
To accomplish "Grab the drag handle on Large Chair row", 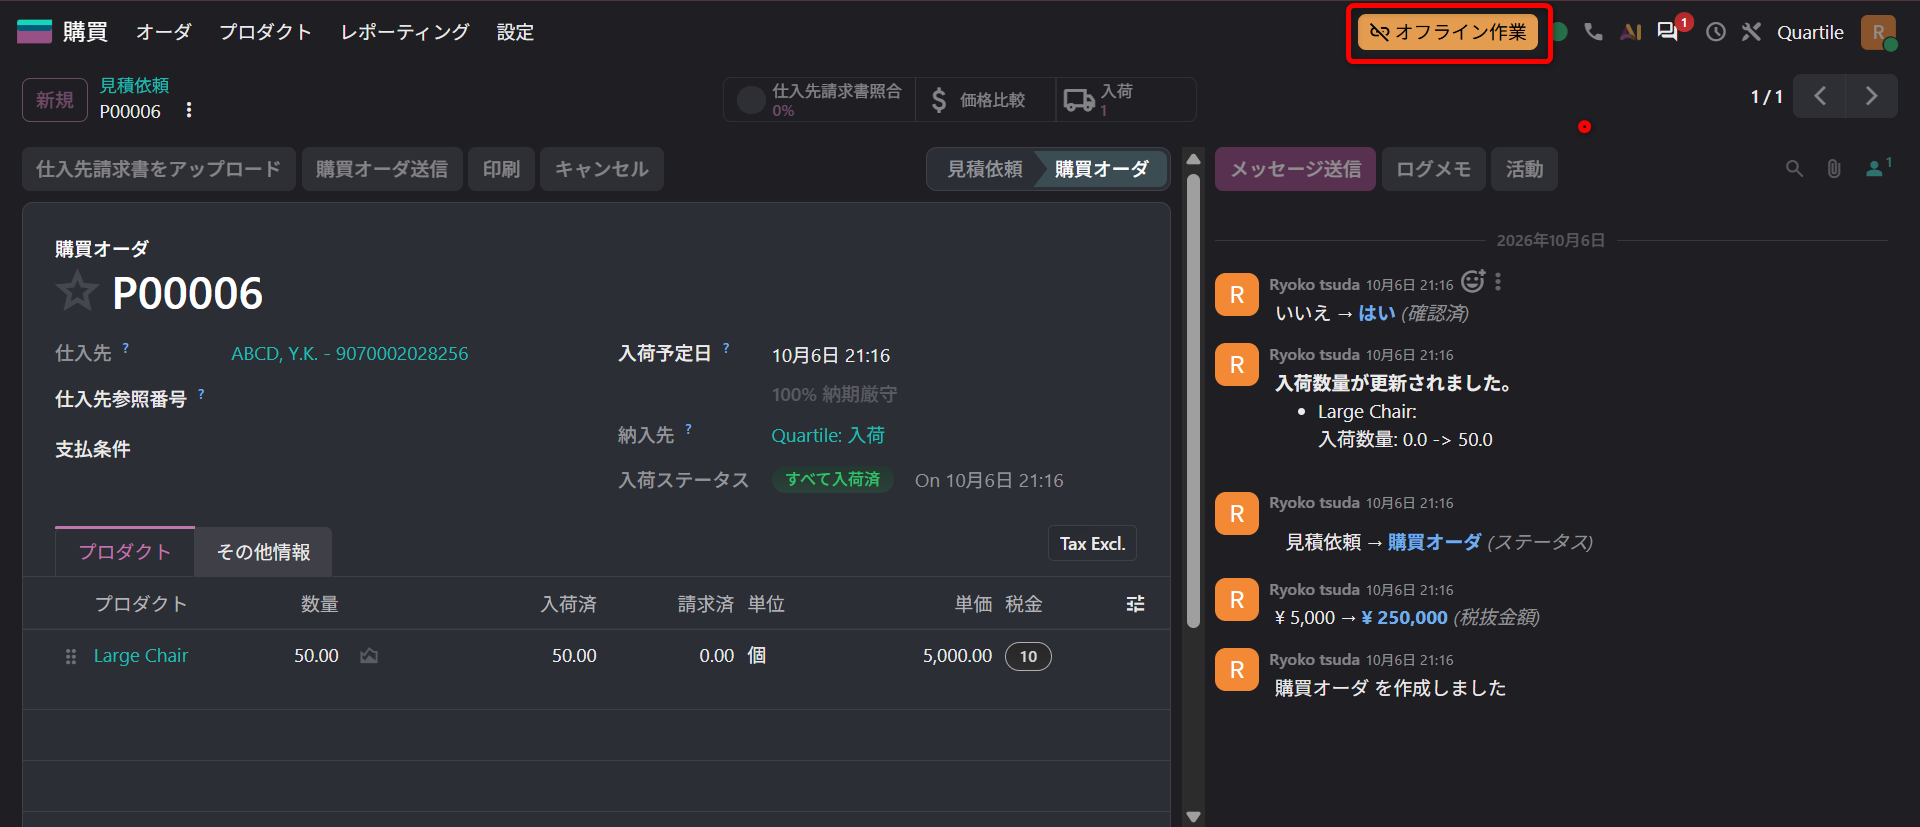I will pos(71,657).
